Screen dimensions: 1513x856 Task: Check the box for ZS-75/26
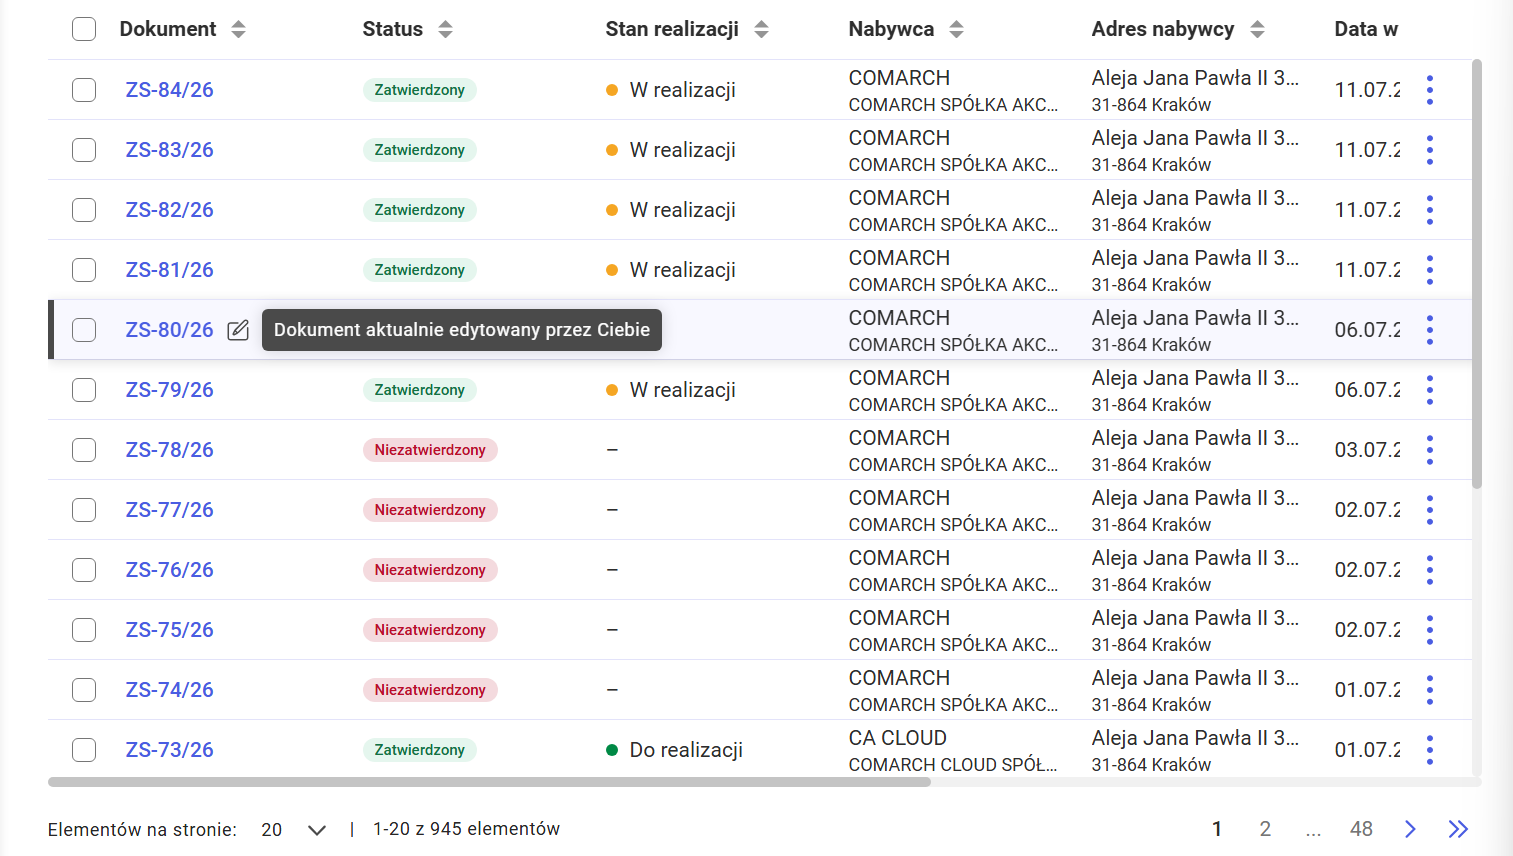pos(84,630)
